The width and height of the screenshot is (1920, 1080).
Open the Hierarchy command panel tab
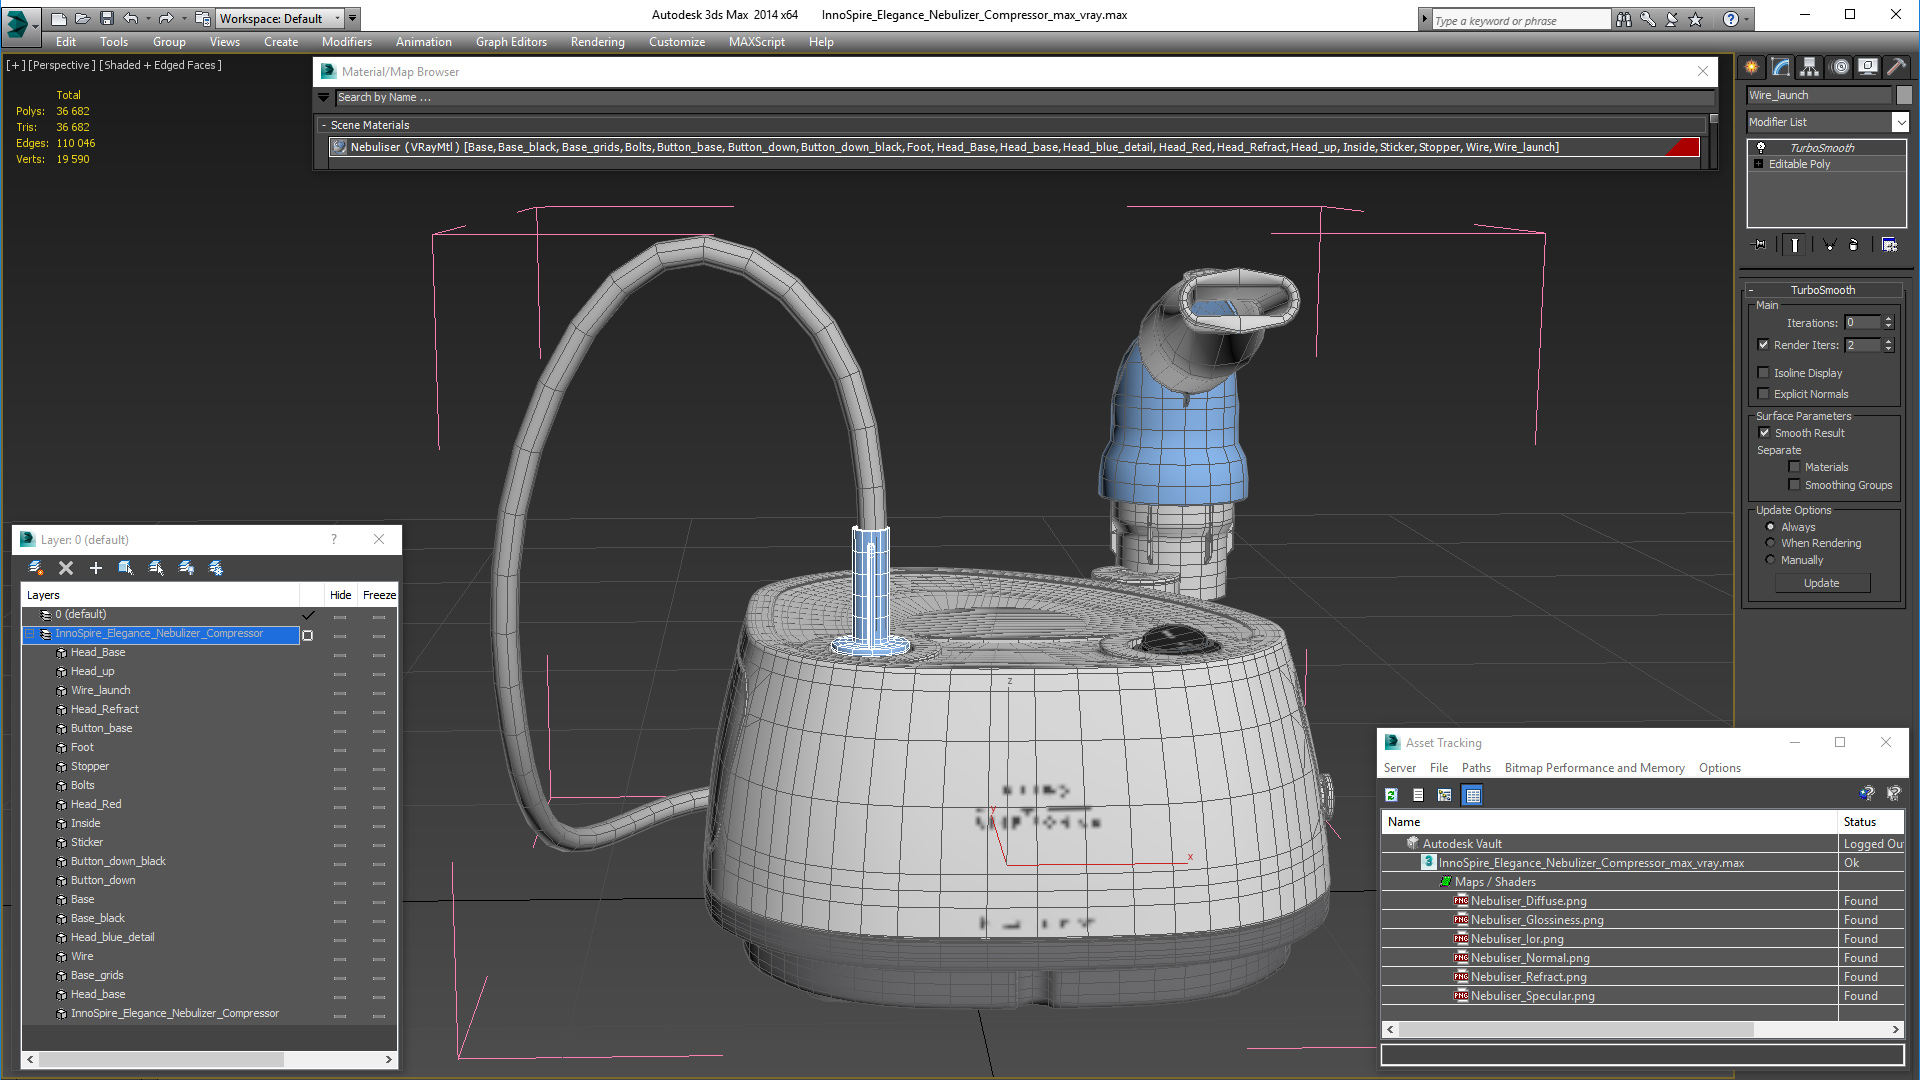(1809, 67)
